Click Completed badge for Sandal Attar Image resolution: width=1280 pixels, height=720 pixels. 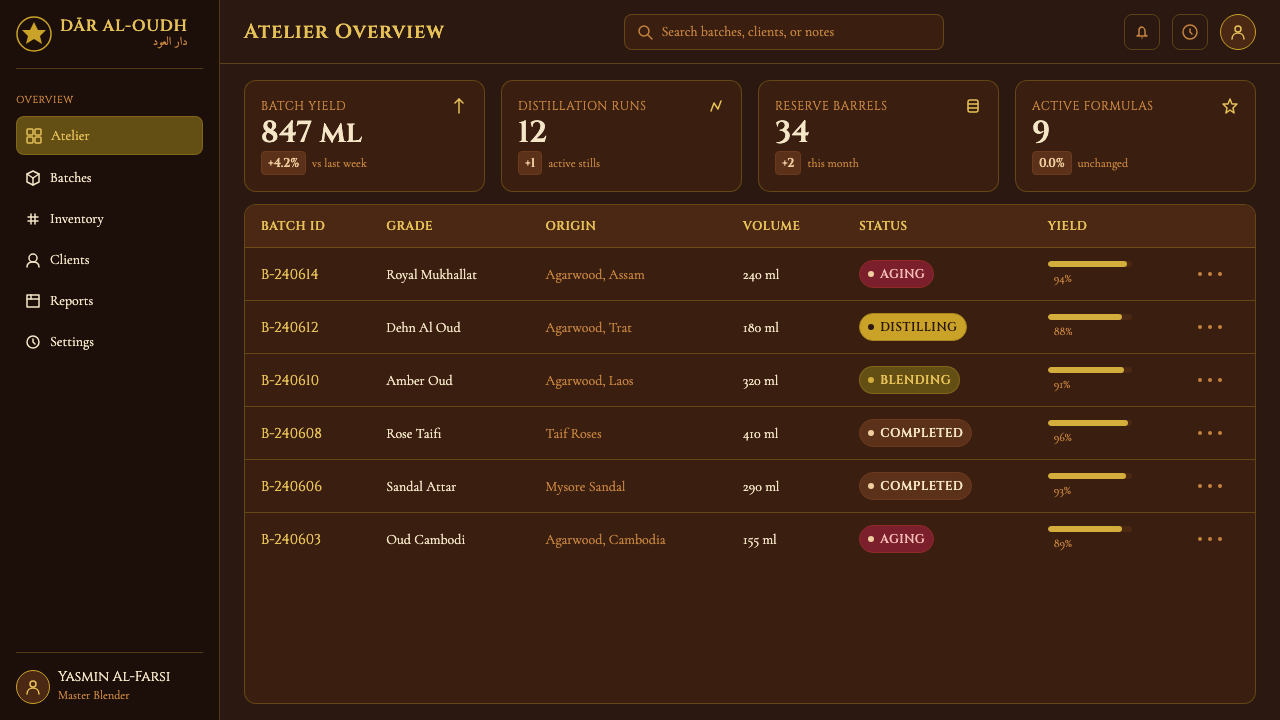point(915,486)
